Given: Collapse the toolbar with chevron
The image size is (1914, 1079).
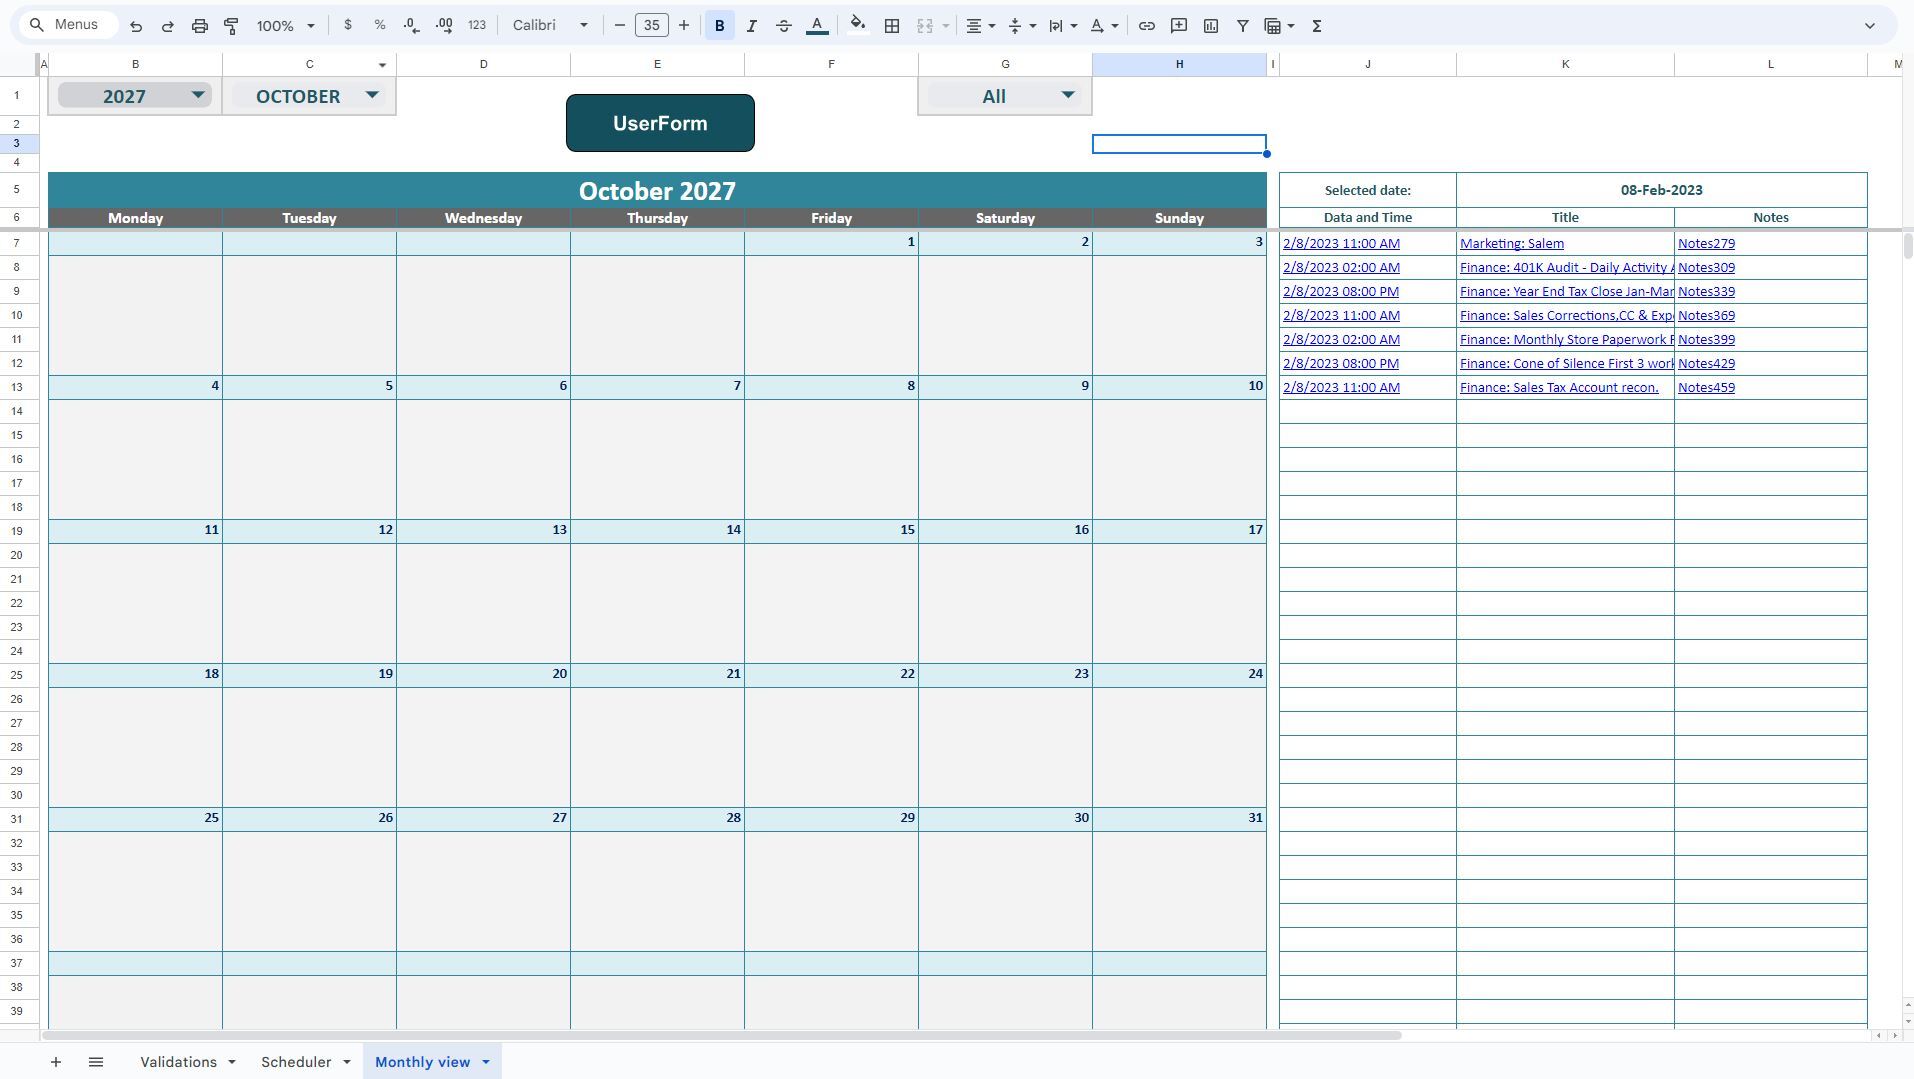Looking at the screenshot, I should 1870,26.
